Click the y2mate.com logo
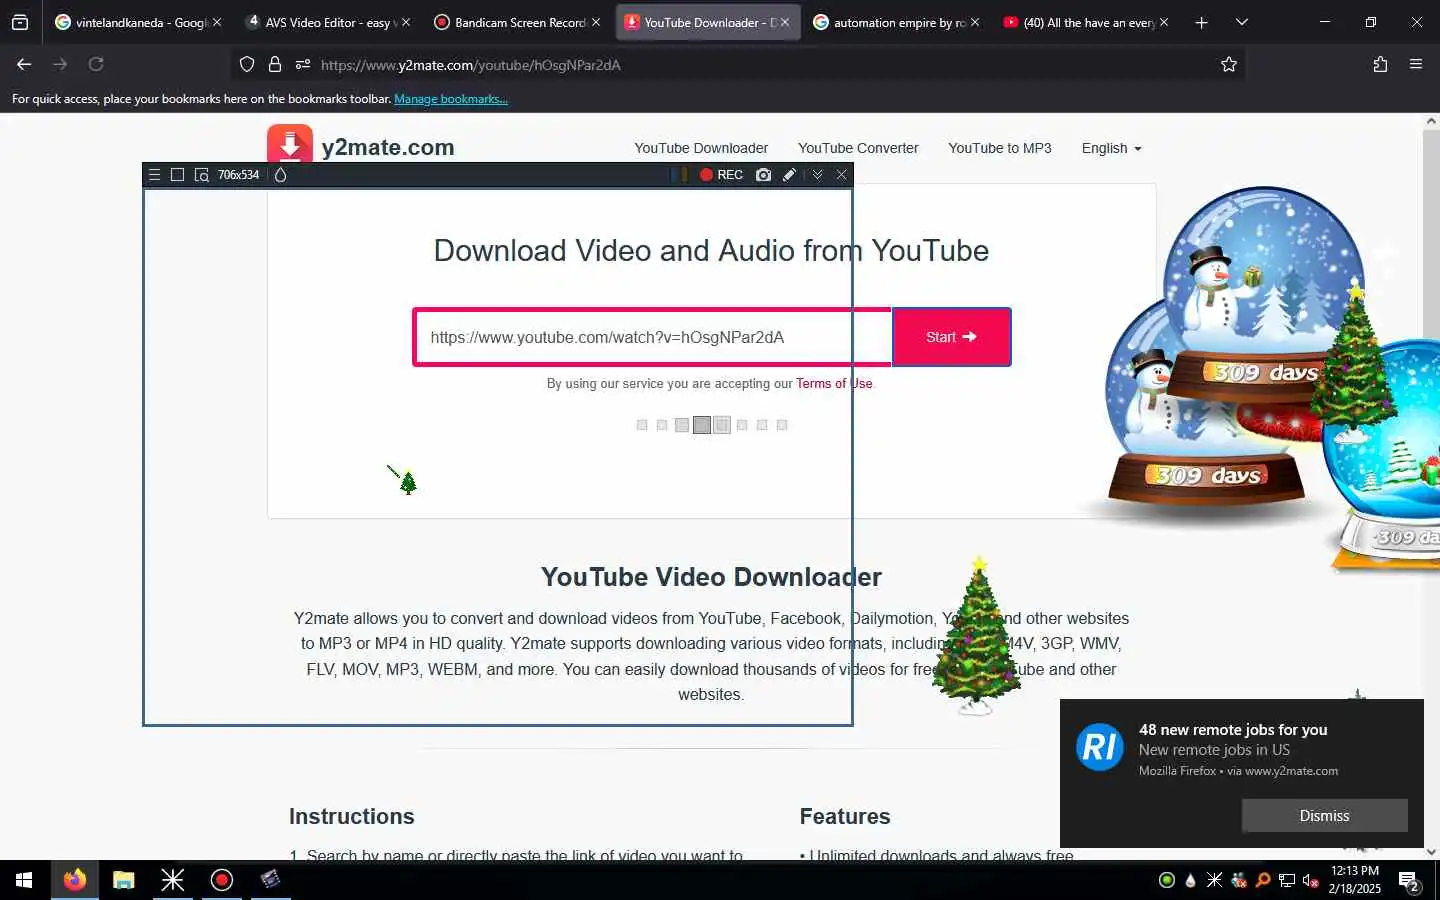Image resolution: width=1440 pixels, height=900 pixels. tap(361, 145)
